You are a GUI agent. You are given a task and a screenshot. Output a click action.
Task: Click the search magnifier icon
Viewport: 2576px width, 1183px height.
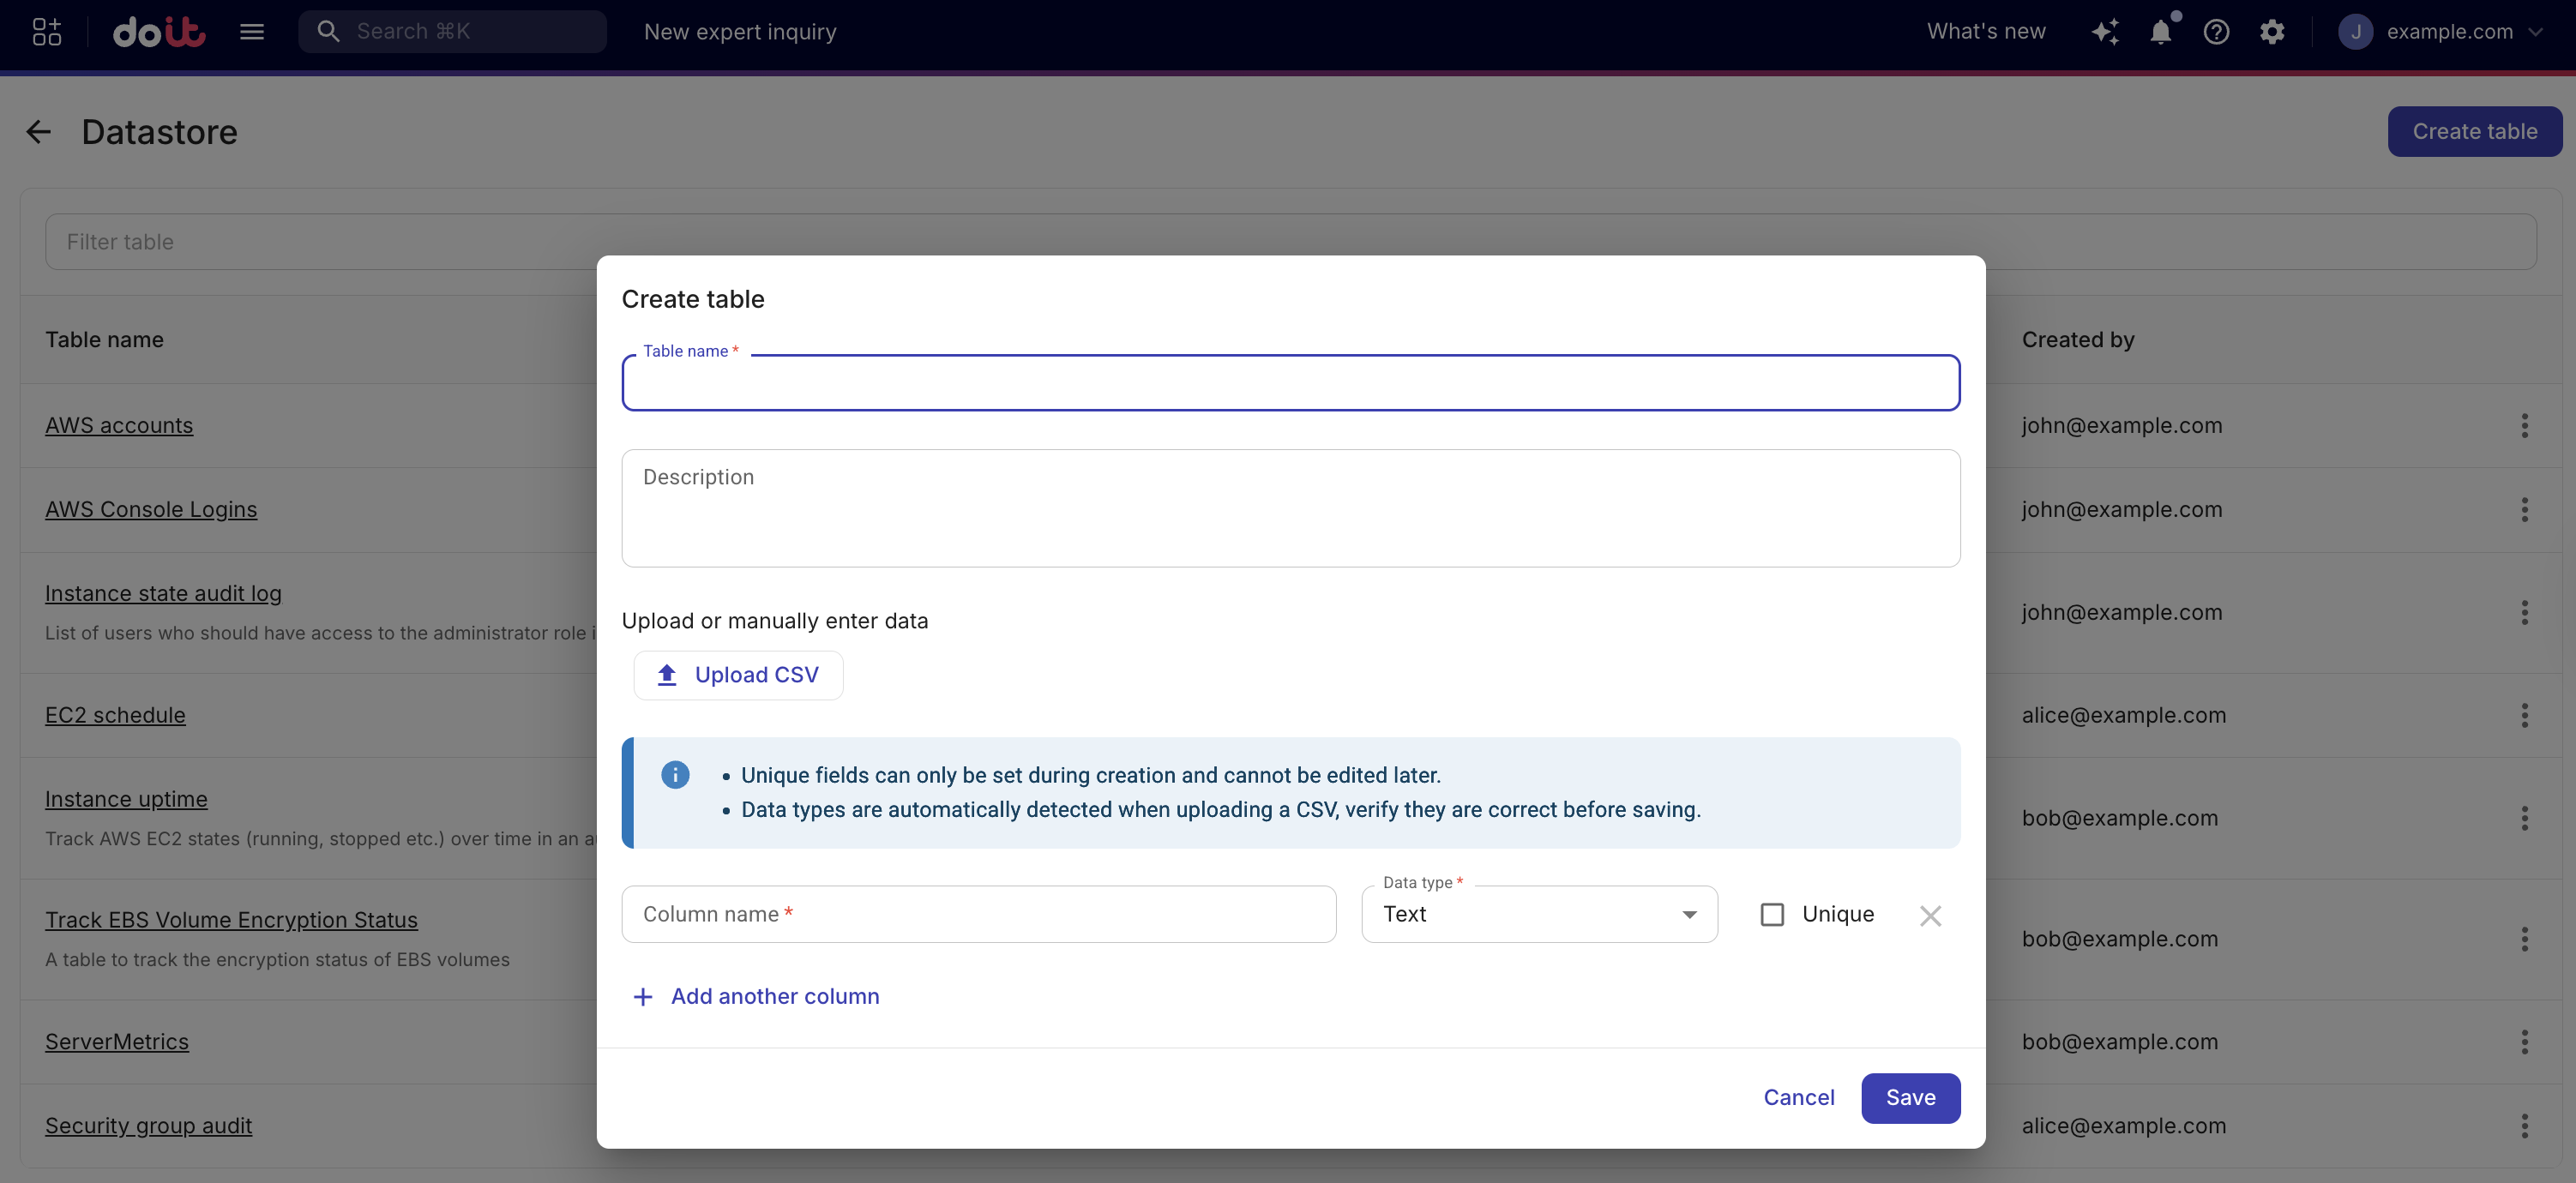point(328,31)
